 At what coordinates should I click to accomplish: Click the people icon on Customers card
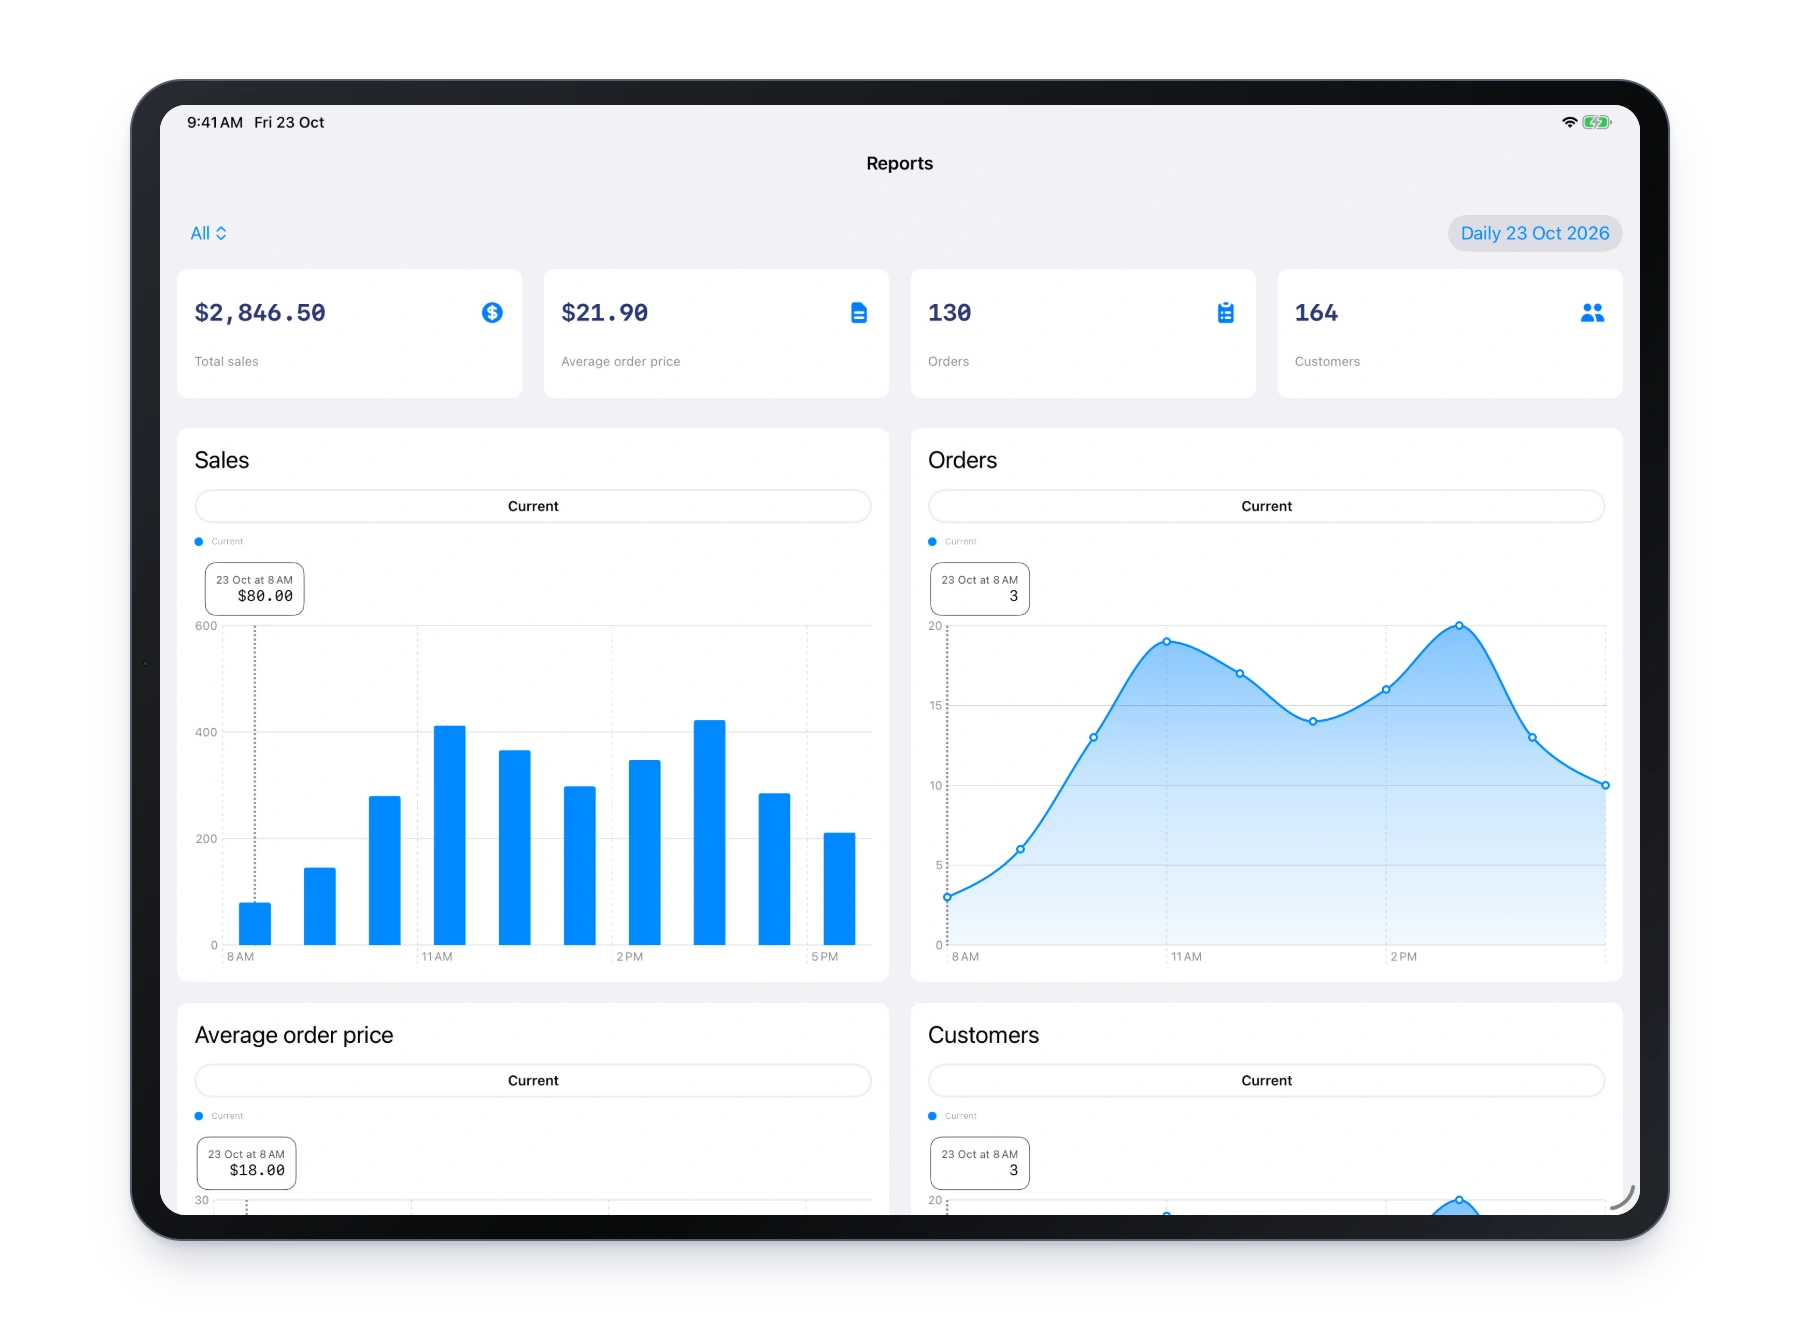1592,313
